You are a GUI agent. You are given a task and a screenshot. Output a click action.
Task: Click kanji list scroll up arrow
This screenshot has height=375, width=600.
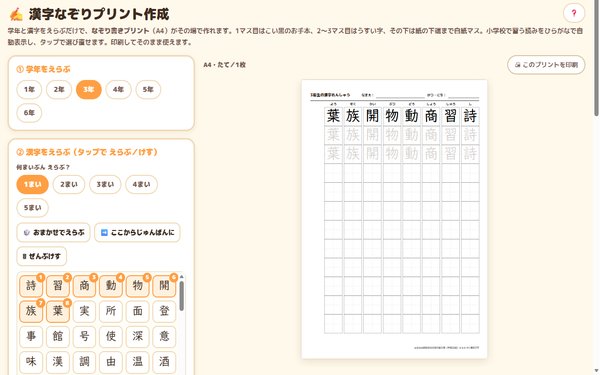pos(181,277)
